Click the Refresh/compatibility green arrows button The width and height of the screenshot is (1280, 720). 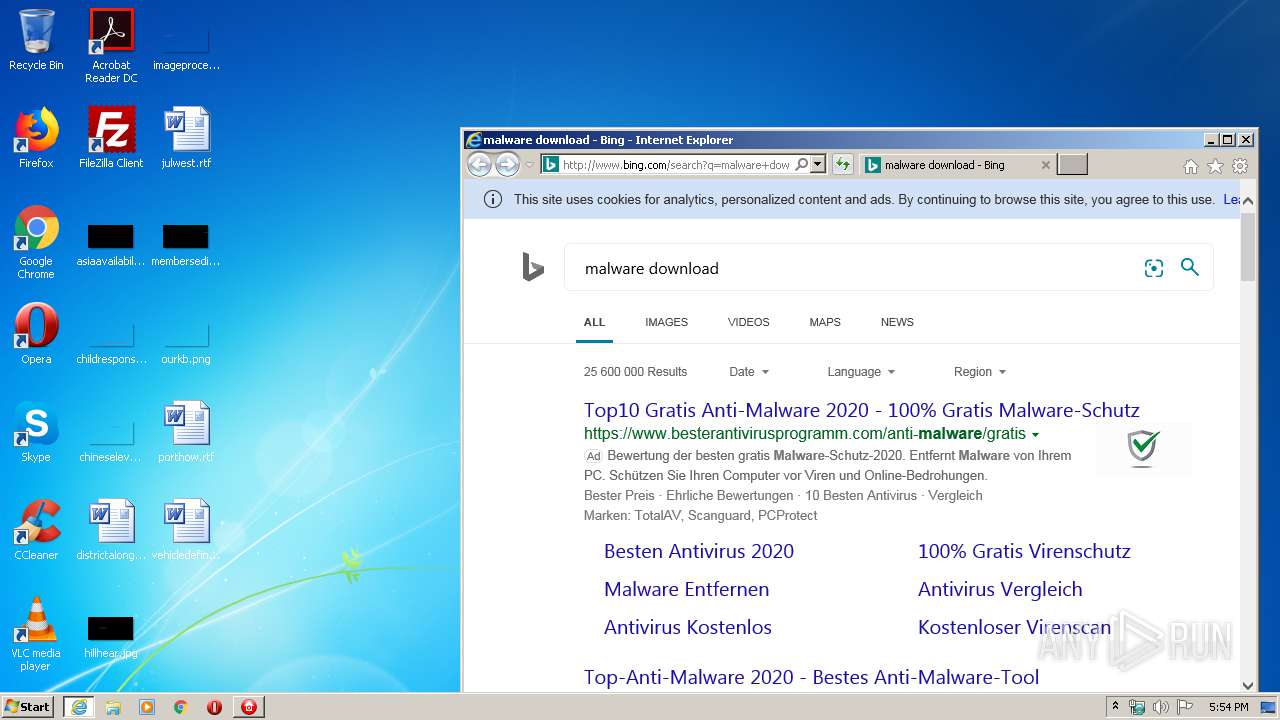pos(843,165)
